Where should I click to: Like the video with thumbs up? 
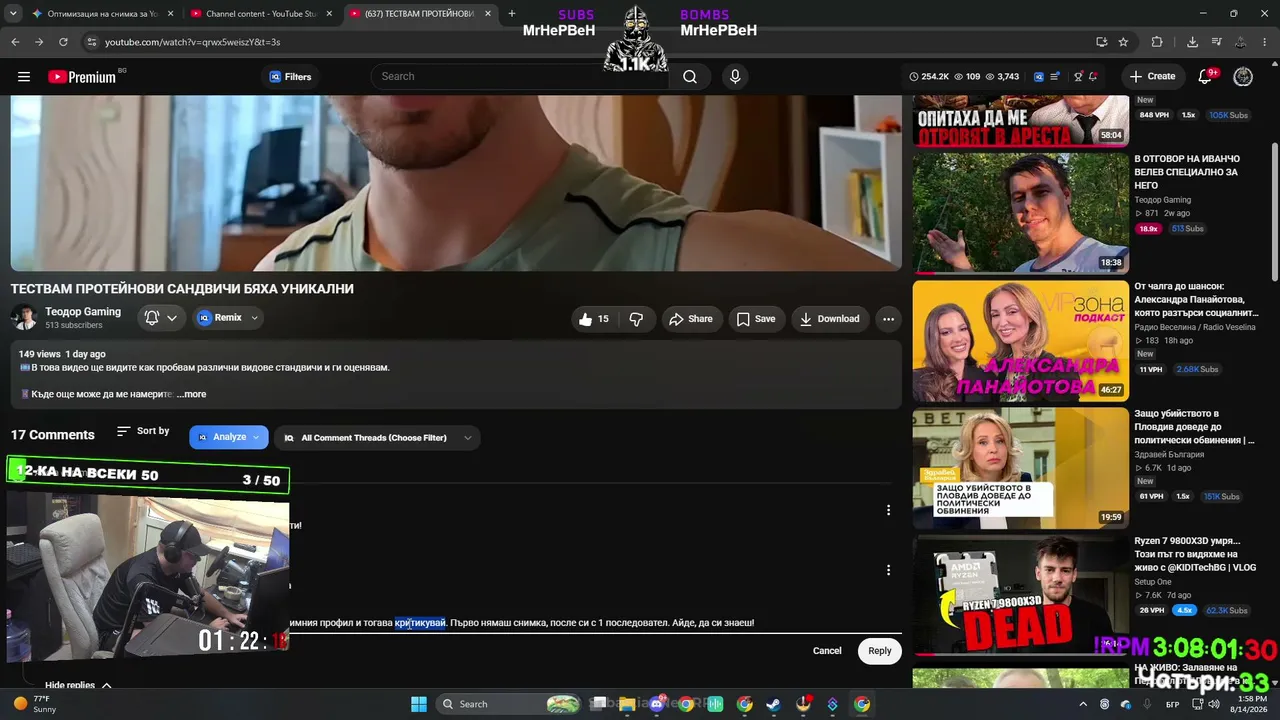coord(593,319)
